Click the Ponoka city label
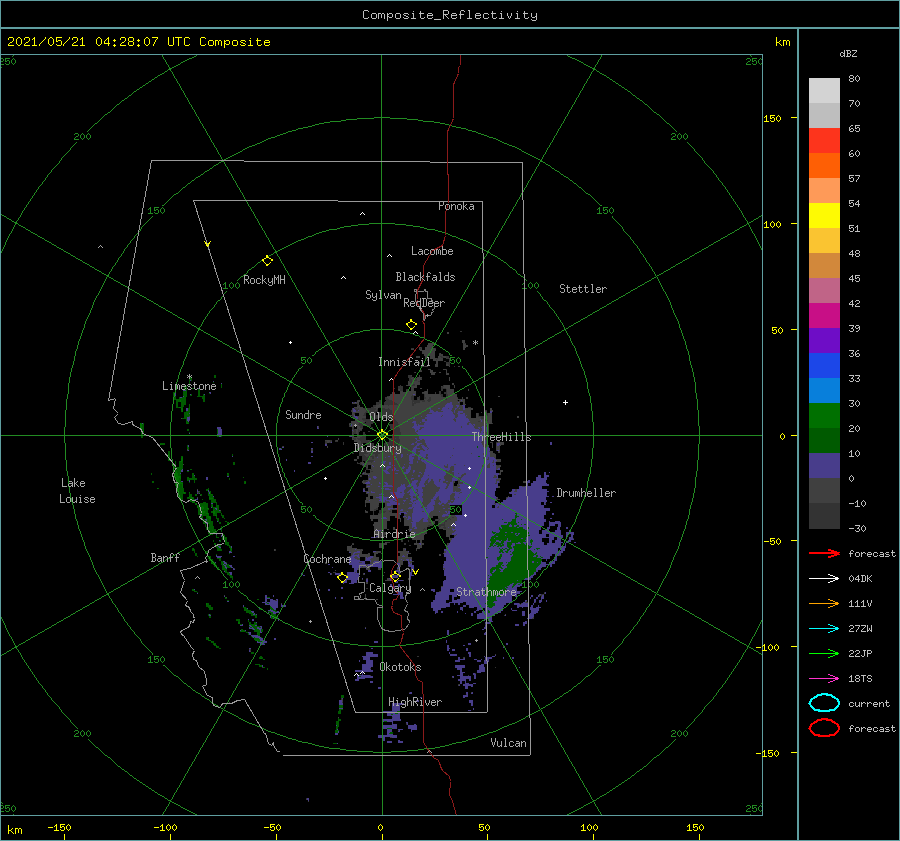This screenshot has width=900, height=841. point(456,206)
